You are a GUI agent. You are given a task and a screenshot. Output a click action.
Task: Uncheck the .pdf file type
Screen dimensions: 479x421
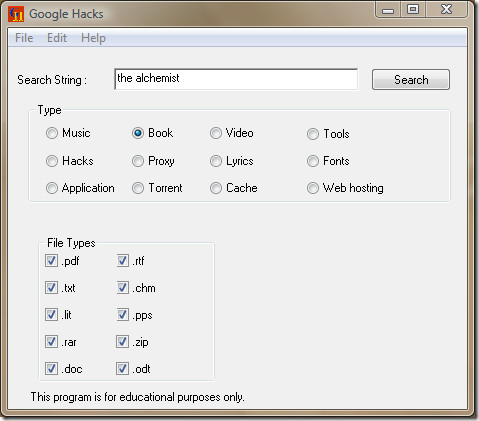coord(51,261)
